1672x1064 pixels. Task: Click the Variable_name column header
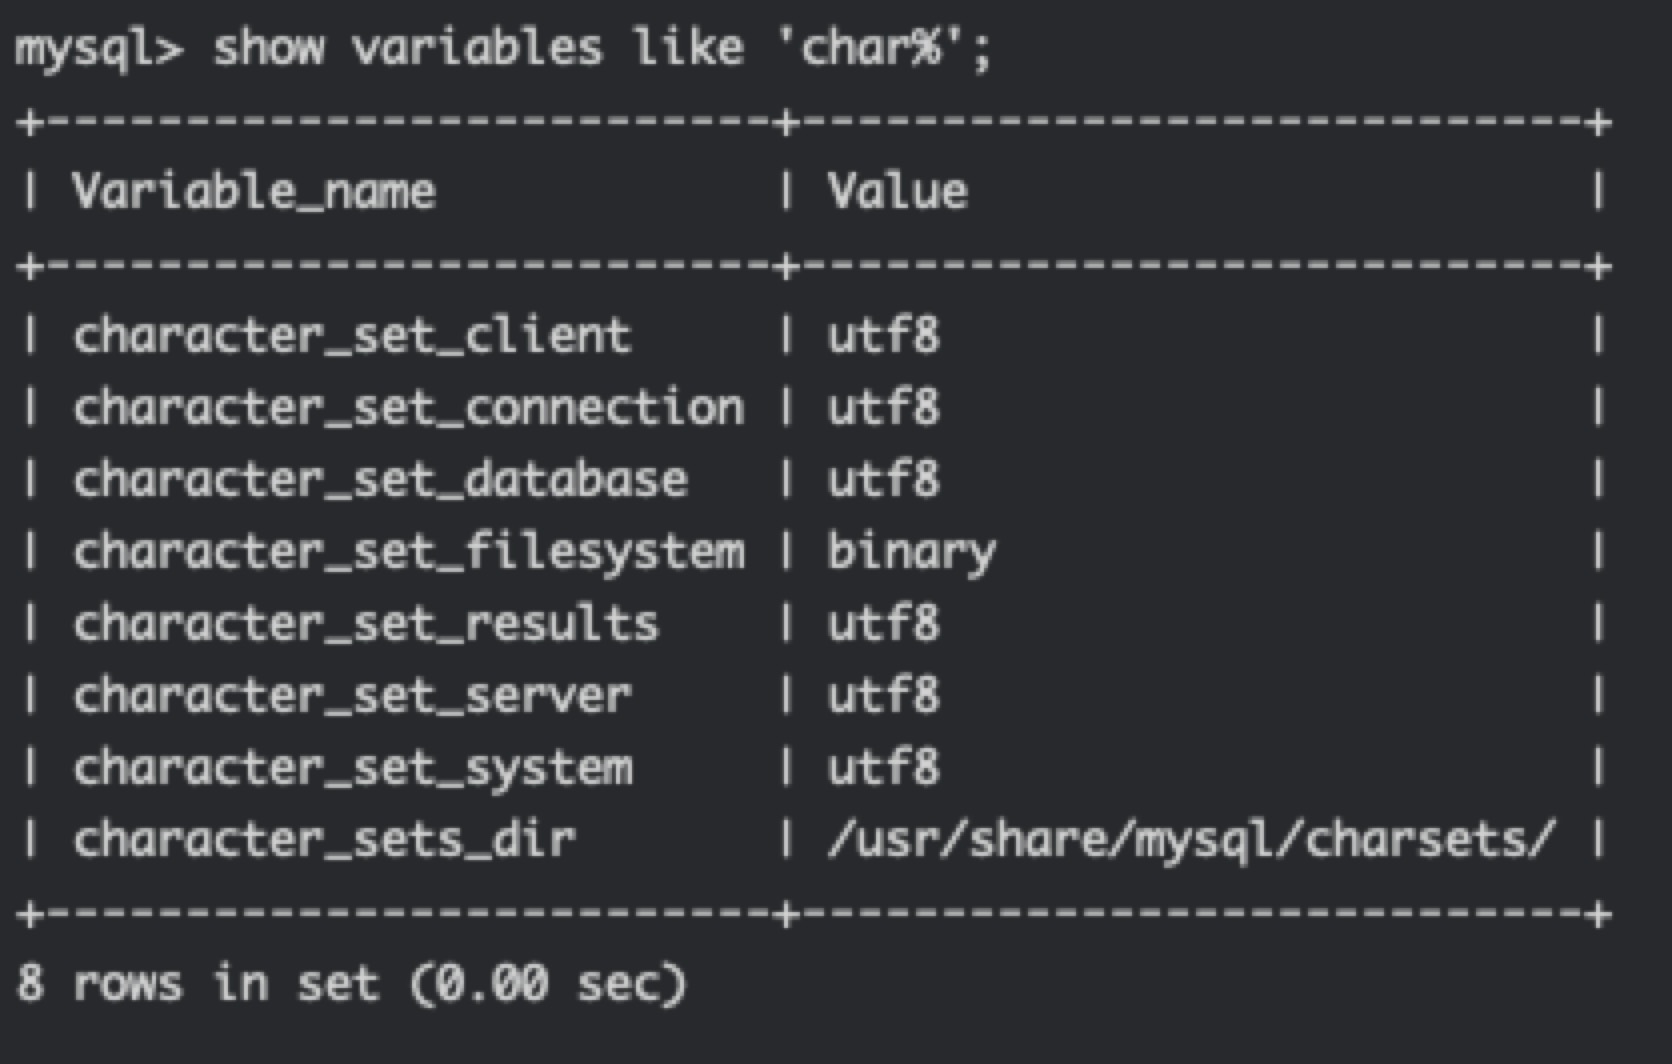(254, 191)
